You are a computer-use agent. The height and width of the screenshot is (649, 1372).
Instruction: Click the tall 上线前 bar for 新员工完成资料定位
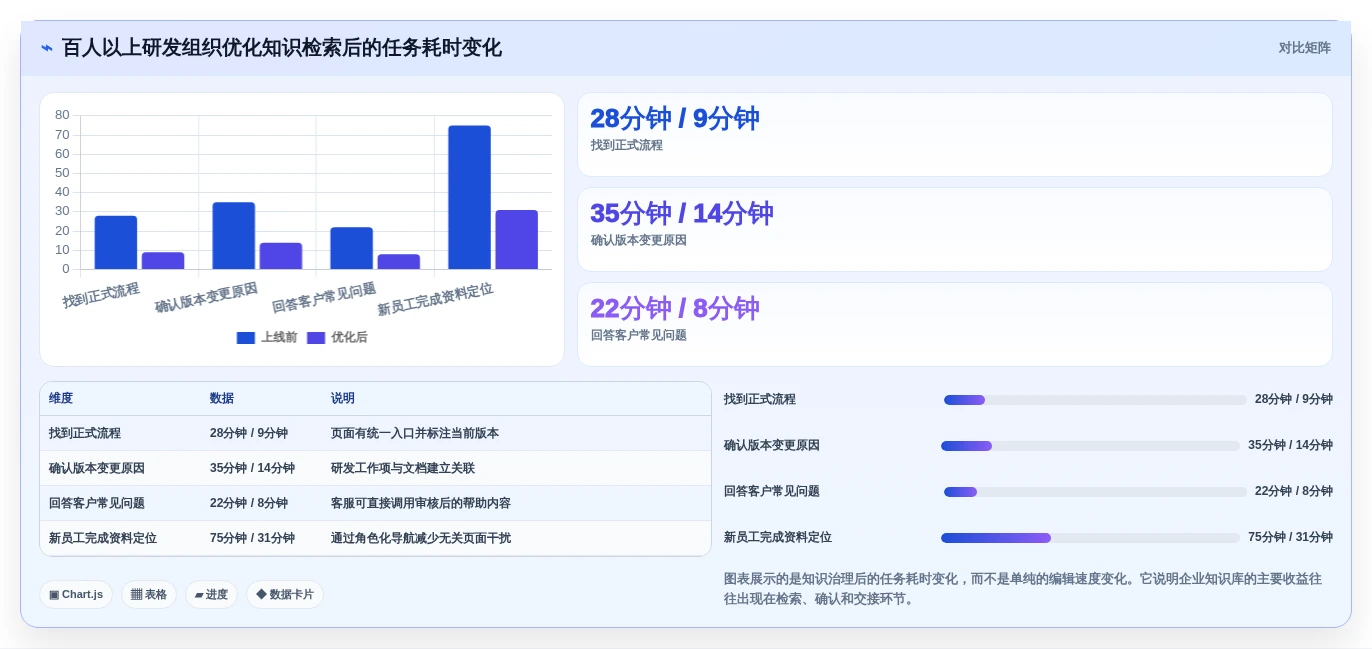click(469, 197)
